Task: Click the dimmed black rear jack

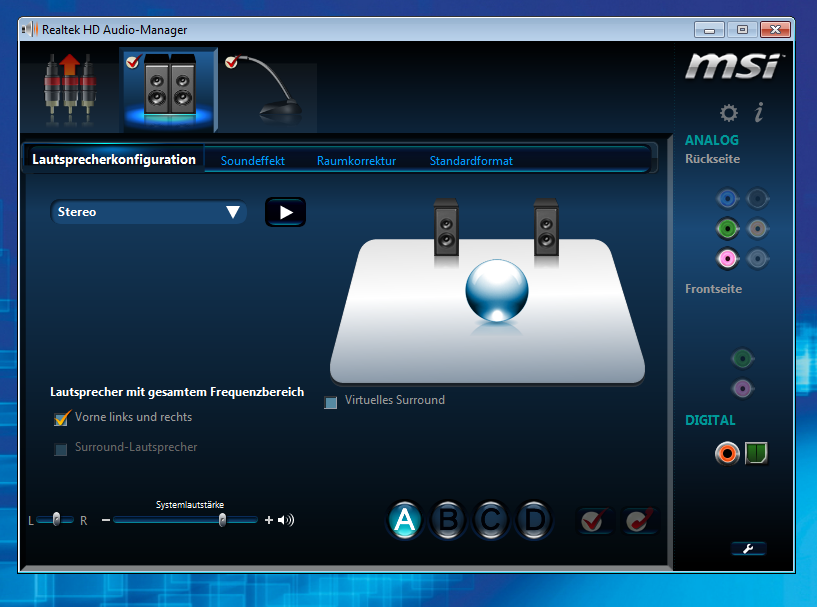Action: coord(757,199)
